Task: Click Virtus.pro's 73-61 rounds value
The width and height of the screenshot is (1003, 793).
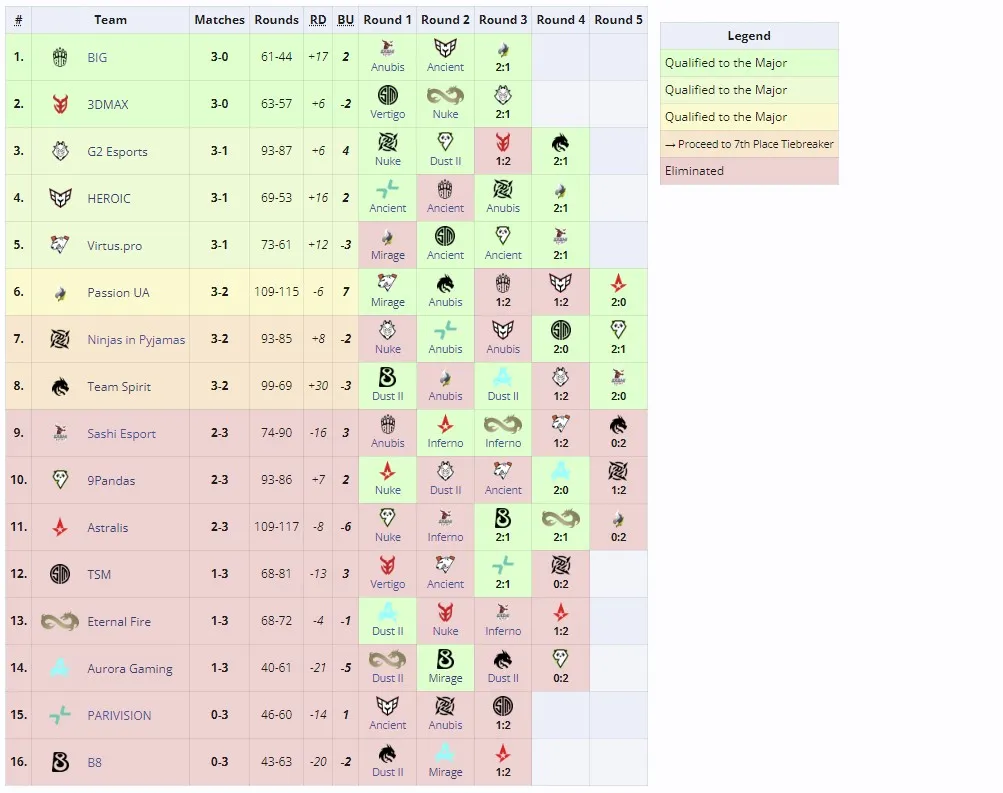Action: (x=276, y=245)
